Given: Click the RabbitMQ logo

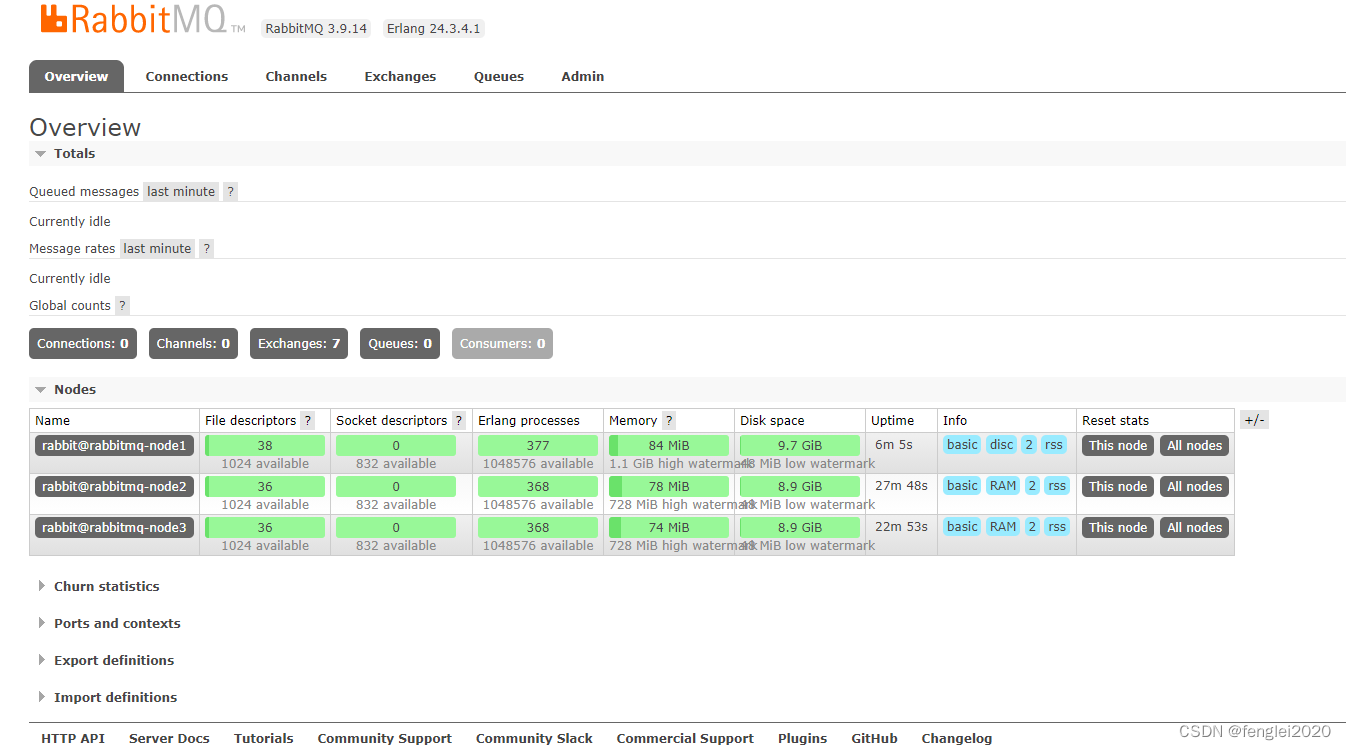Looking at the screenshot, I should click(x=142, y=19).
